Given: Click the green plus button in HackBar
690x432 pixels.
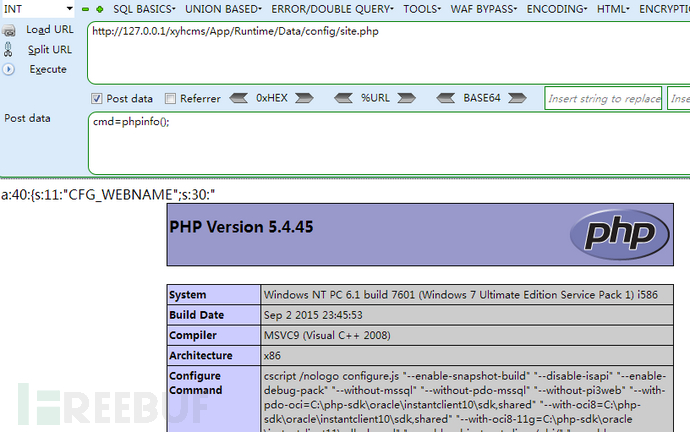Looking at the screenshot, I should (100, 9).
